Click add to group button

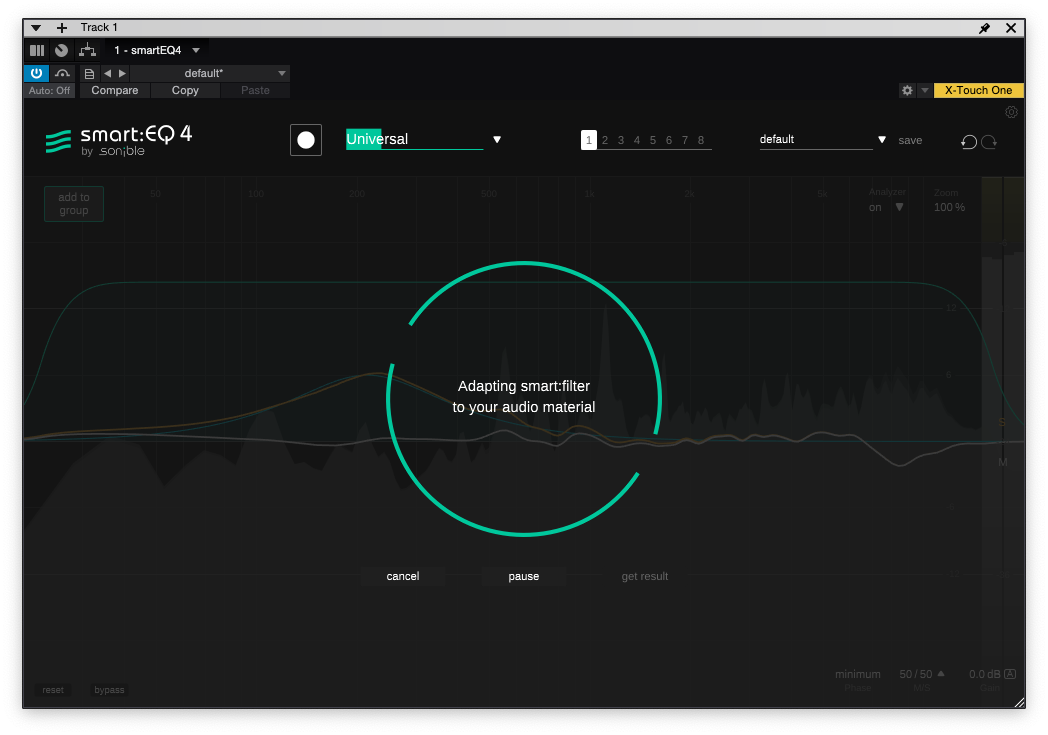pos(74,204)
